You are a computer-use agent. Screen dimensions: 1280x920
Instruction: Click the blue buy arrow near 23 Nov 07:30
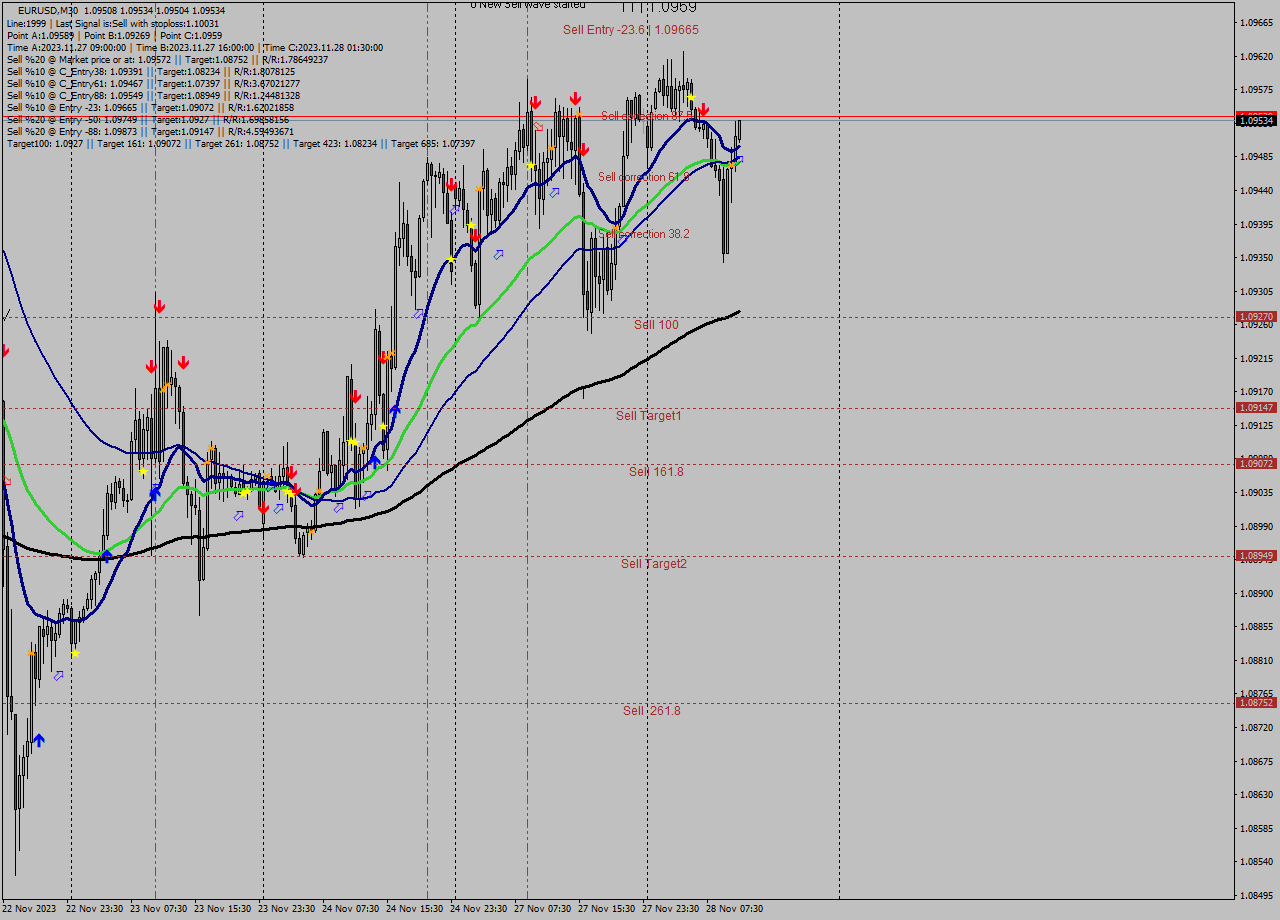(155, 492)
